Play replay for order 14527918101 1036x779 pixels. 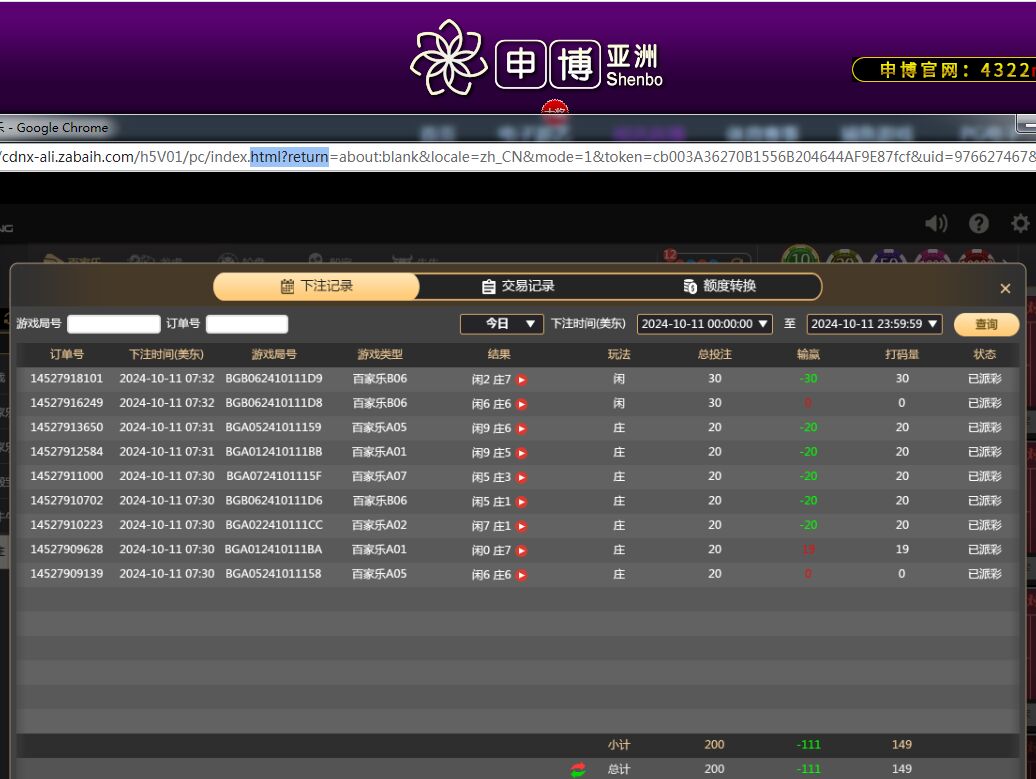point(521,380)
